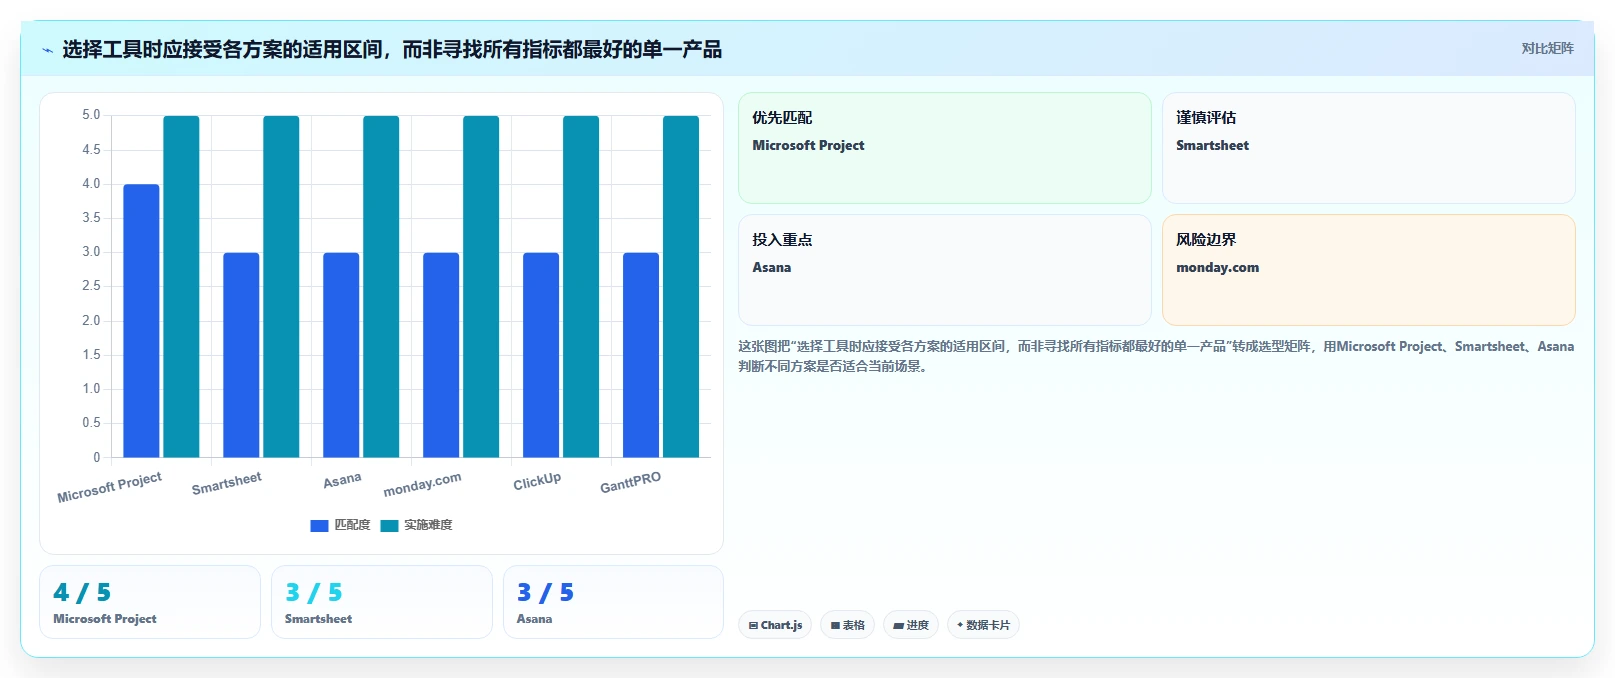Click the ClickUp x-axis label
The height and width of the screenshot is (678, 1615).
point(537,481)
